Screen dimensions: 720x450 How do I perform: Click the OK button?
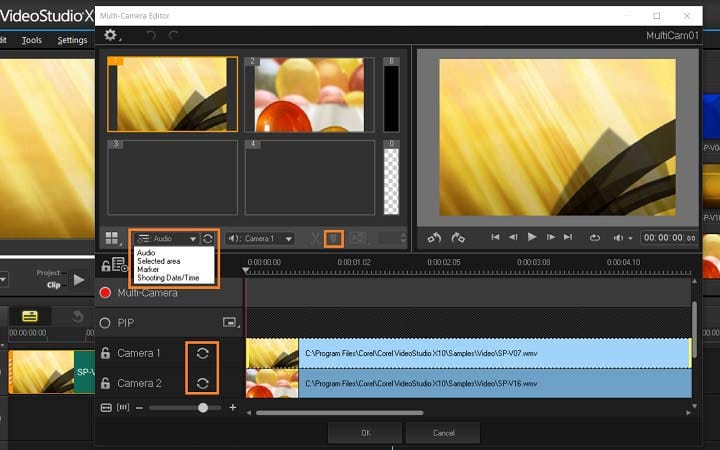click(365, 433)
